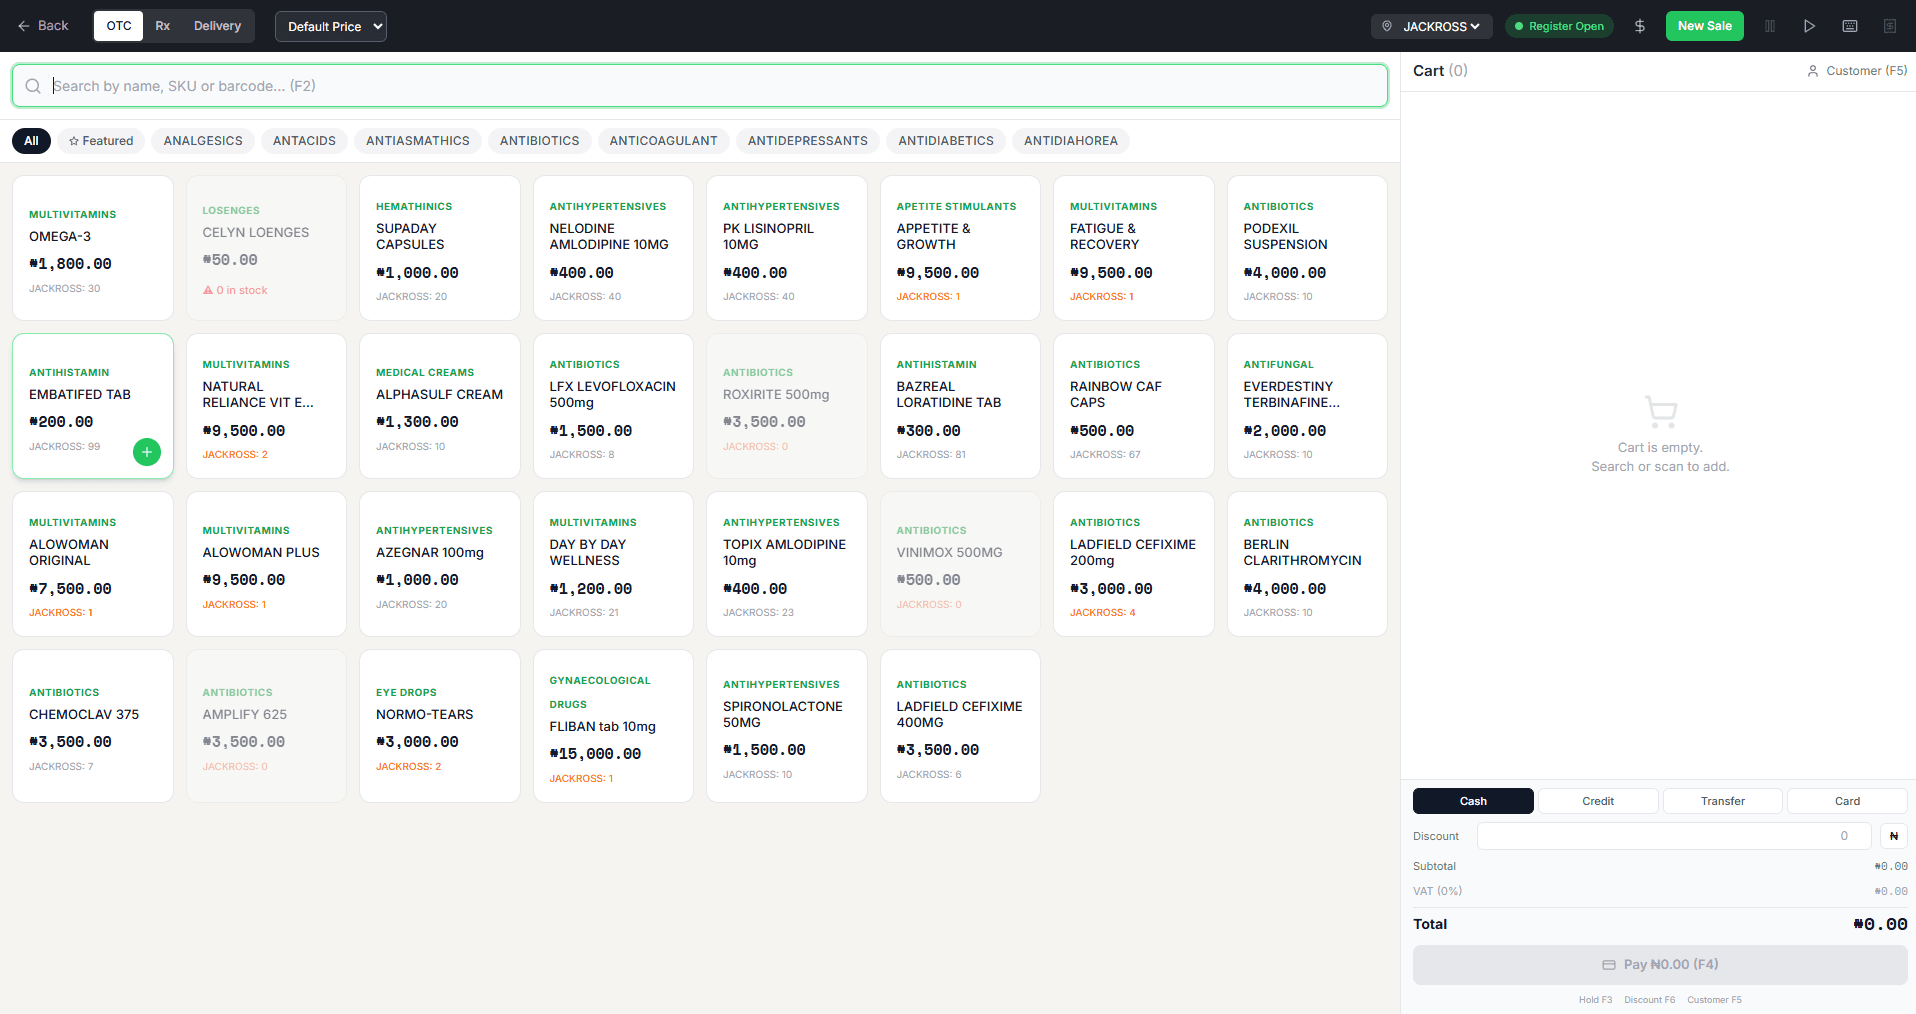Click the receipt icon in top bar
Image resolution: width=1916 pixels, height=1014 pixels.
click(1890, 26)
